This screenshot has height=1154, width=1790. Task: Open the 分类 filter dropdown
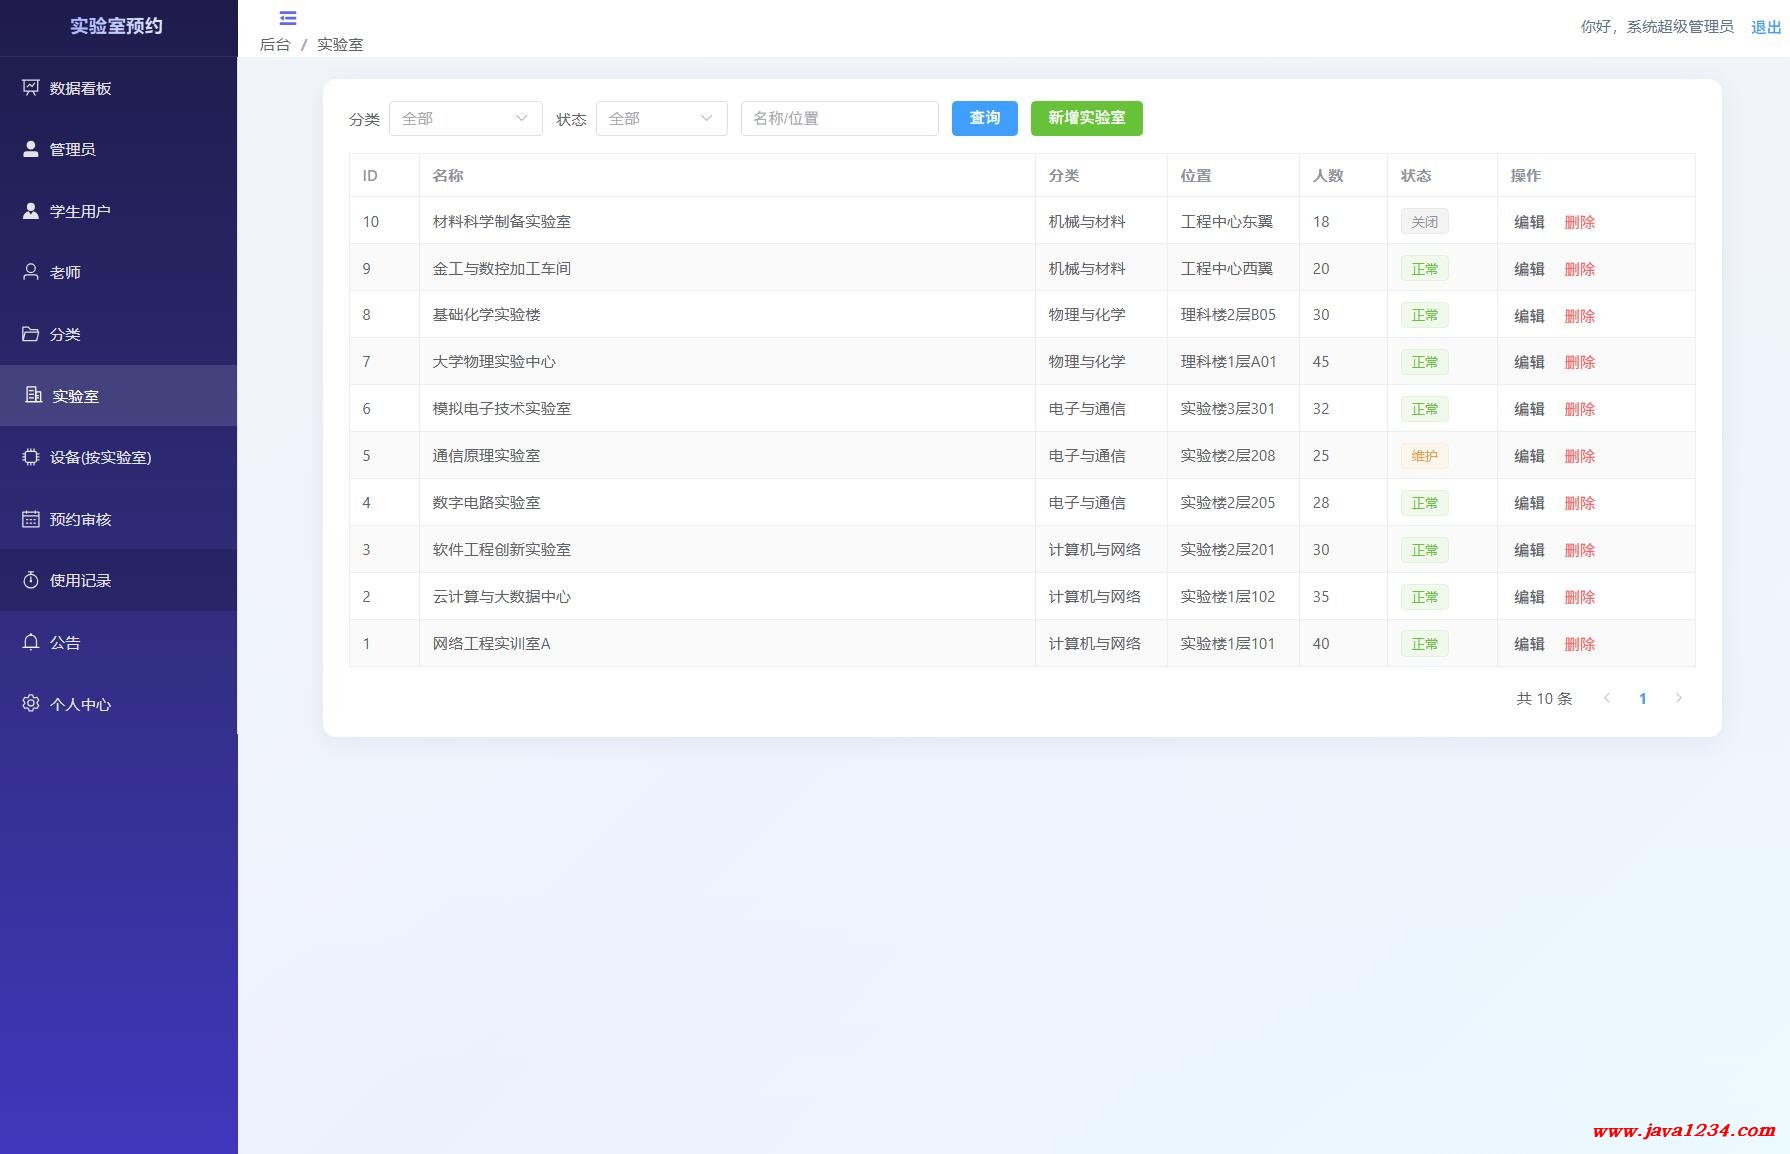[465, 118]
